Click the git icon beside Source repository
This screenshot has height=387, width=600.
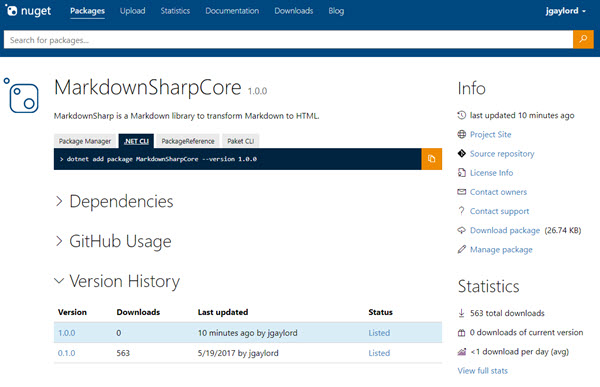click(x=461, y=153)
